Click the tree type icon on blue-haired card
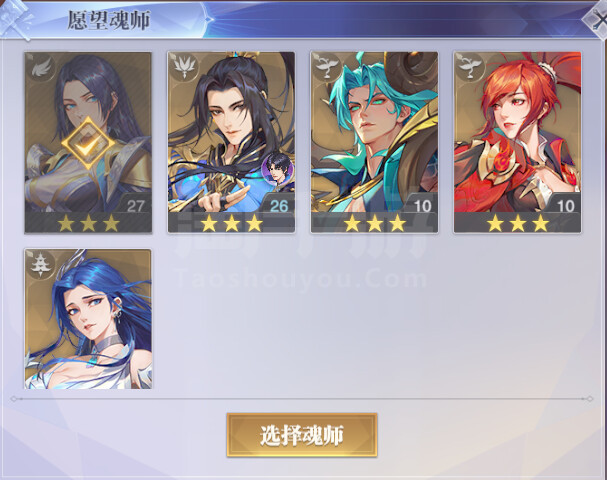607x480 pixels. coord(41,264)
